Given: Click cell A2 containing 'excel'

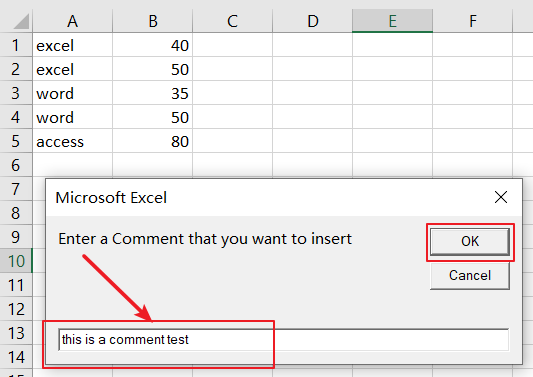Looking at the screenshot, I should click(x=72, y=69).
